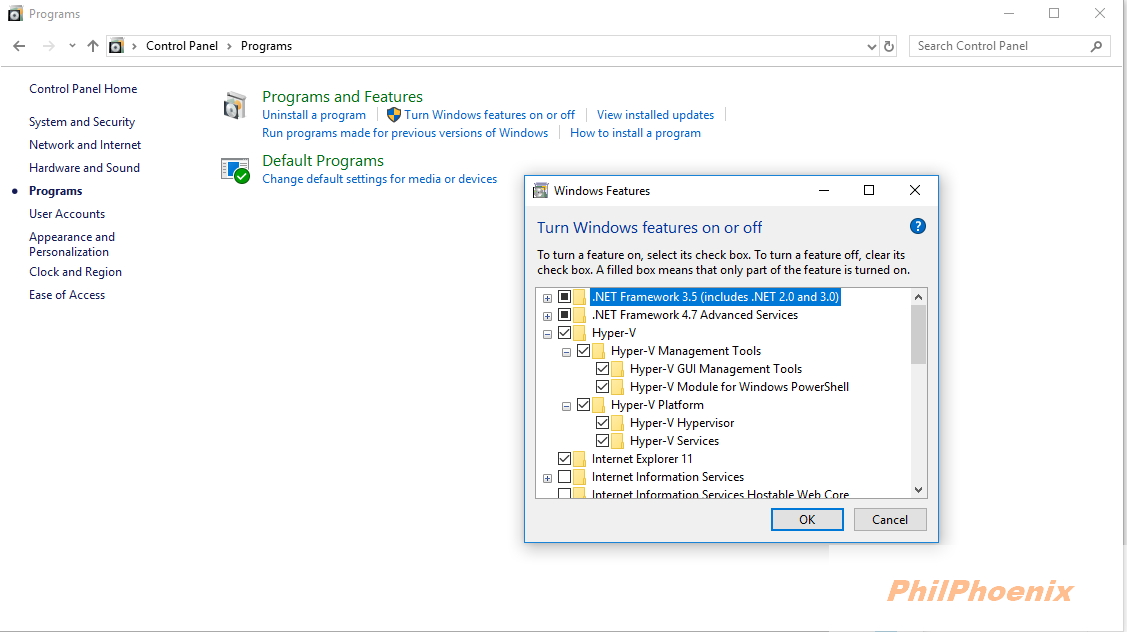This screenshot has height=632, width=1127.
Task: Go back with the back arrow
Action: 19,46
